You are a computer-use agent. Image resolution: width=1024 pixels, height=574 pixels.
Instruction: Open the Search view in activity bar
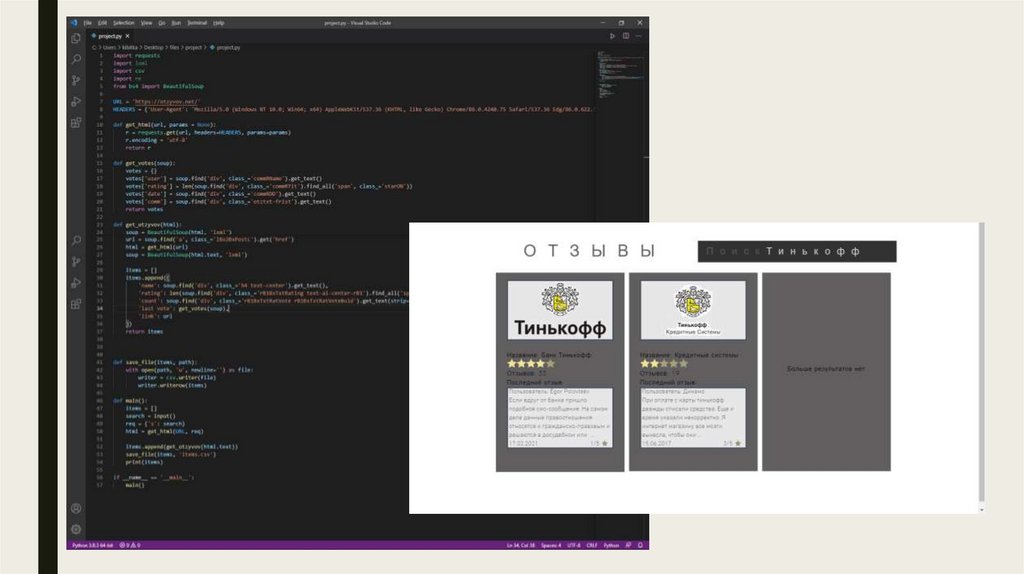coord(76,59)
